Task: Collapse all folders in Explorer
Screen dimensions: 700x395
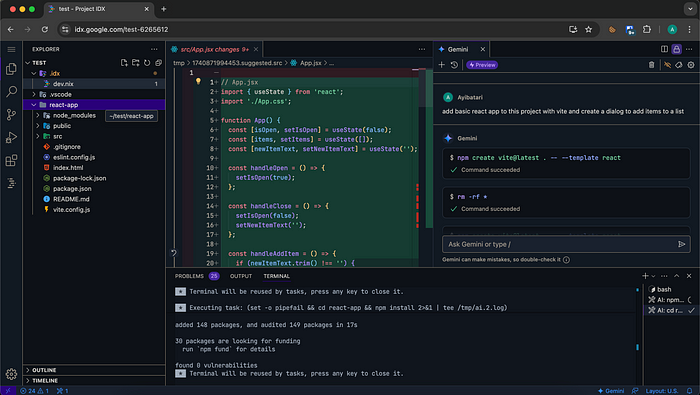Action: coord(158,63)
